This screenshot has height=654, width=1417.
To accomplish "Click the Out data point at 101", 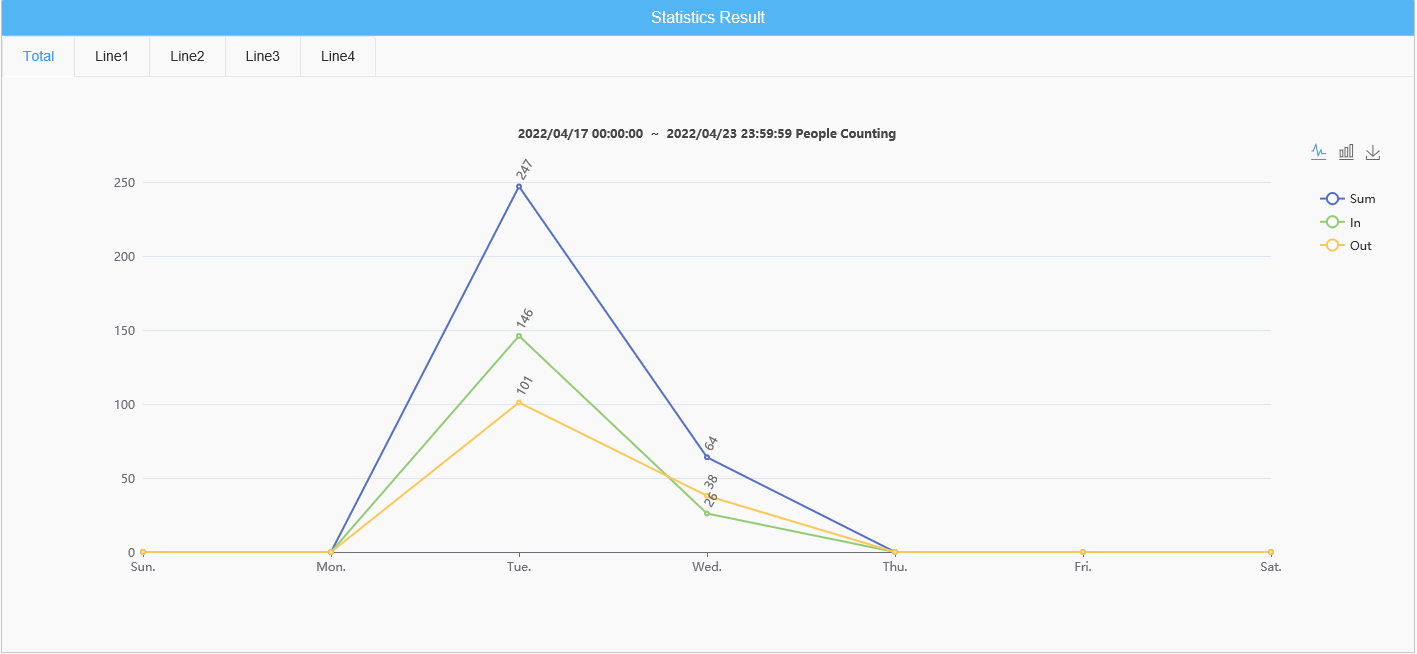I will 519,403.
